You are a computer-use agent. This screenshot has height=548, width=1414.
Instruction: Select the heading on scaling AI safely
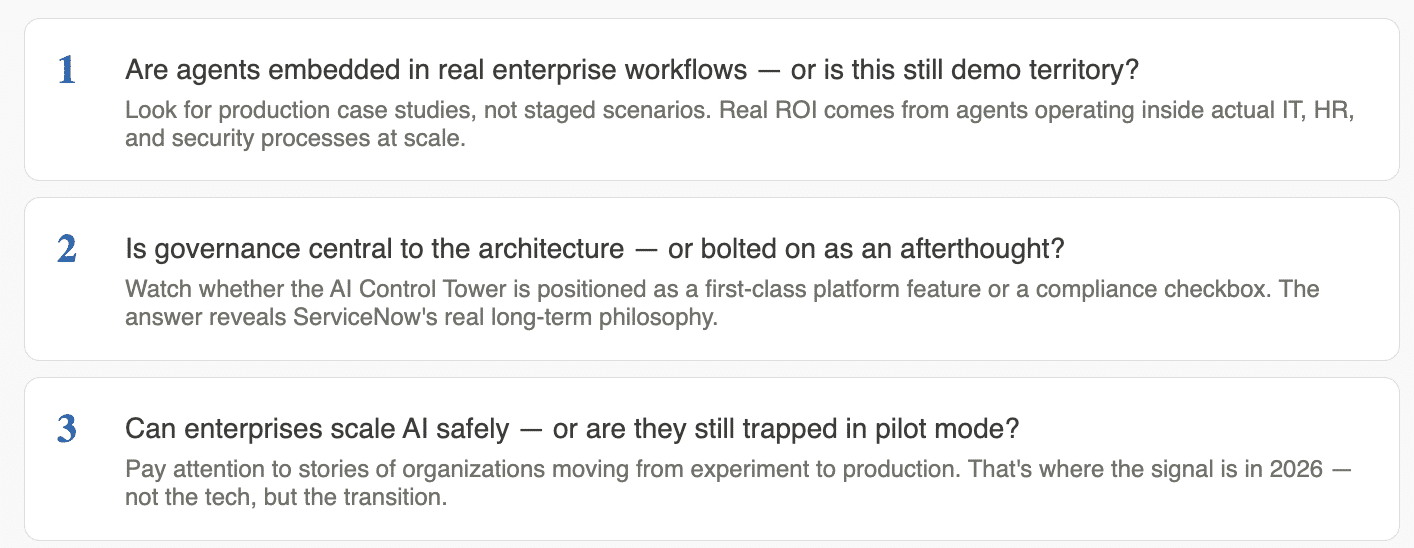[x=572, y=429]
